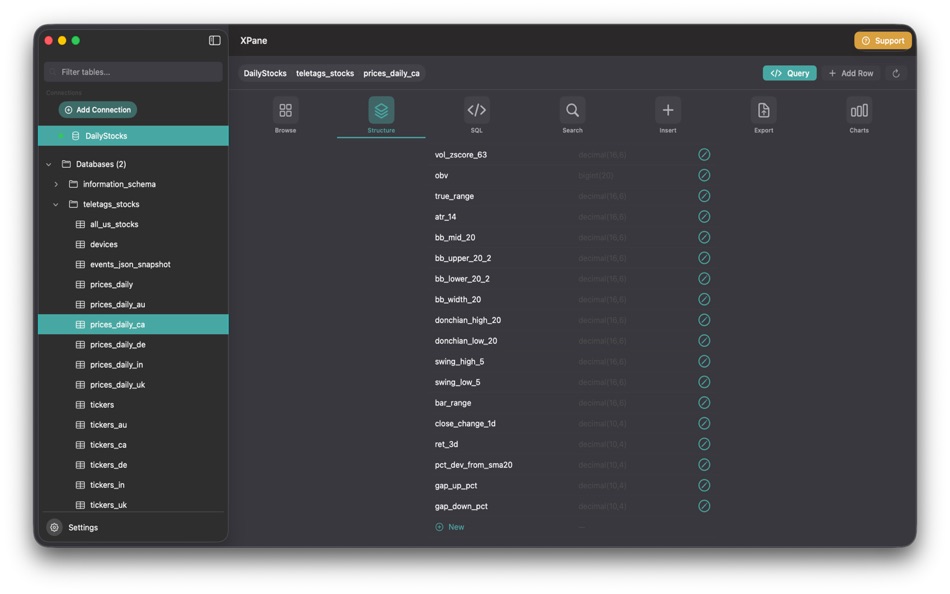This screenshot has width=950, height=594.
Task: Click the Search icon in the toolbar
Action: click(x=572, y=112)
